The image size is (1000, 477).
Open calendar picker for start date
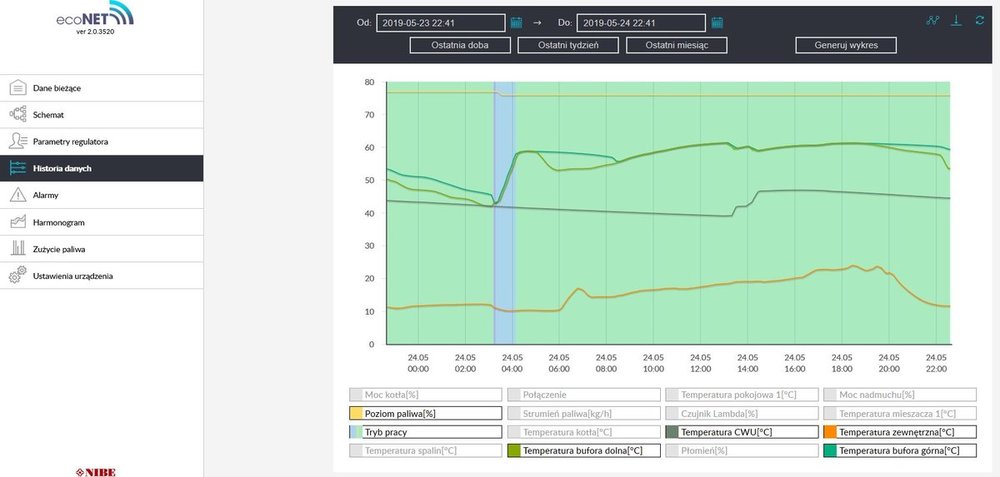tap(517, 22)
